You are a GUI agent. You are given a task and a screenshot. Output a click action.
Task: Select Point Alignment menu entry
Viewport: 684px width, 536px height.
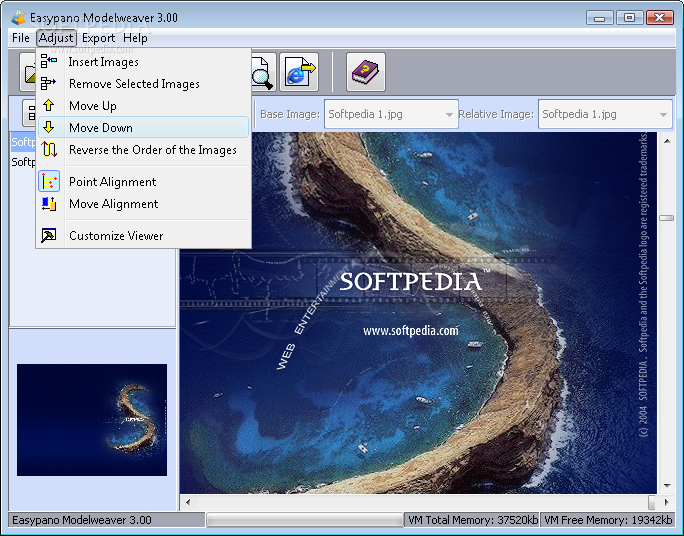pos(144,181)
